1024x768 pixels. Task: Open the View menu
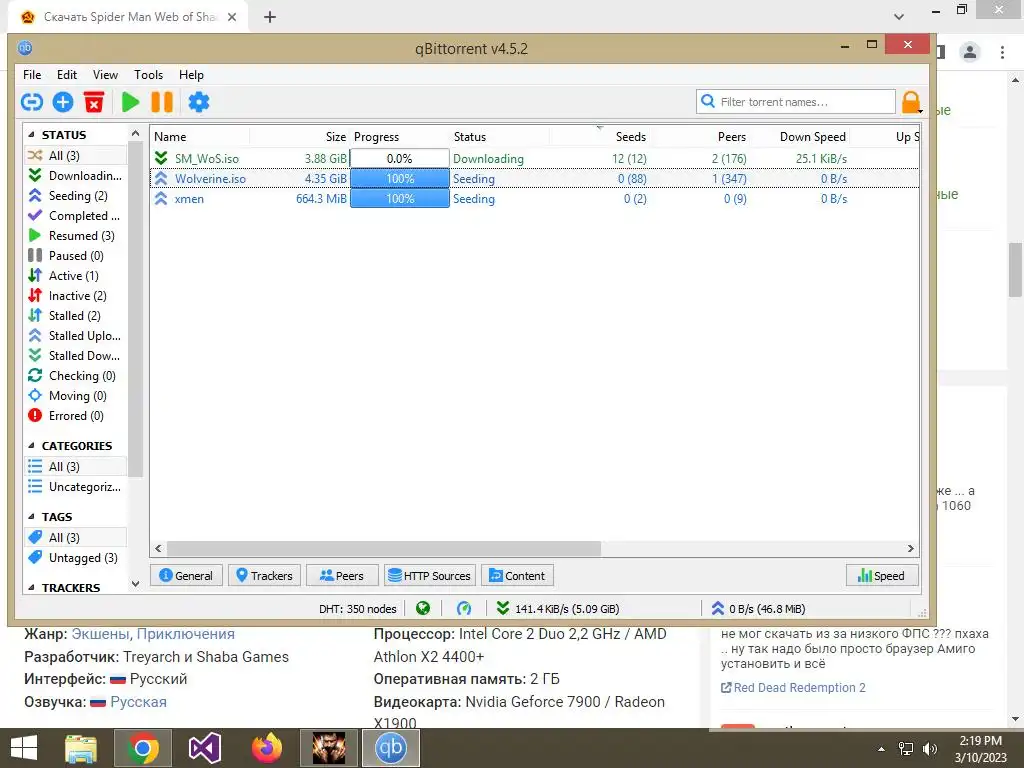[x=105, y=75]
